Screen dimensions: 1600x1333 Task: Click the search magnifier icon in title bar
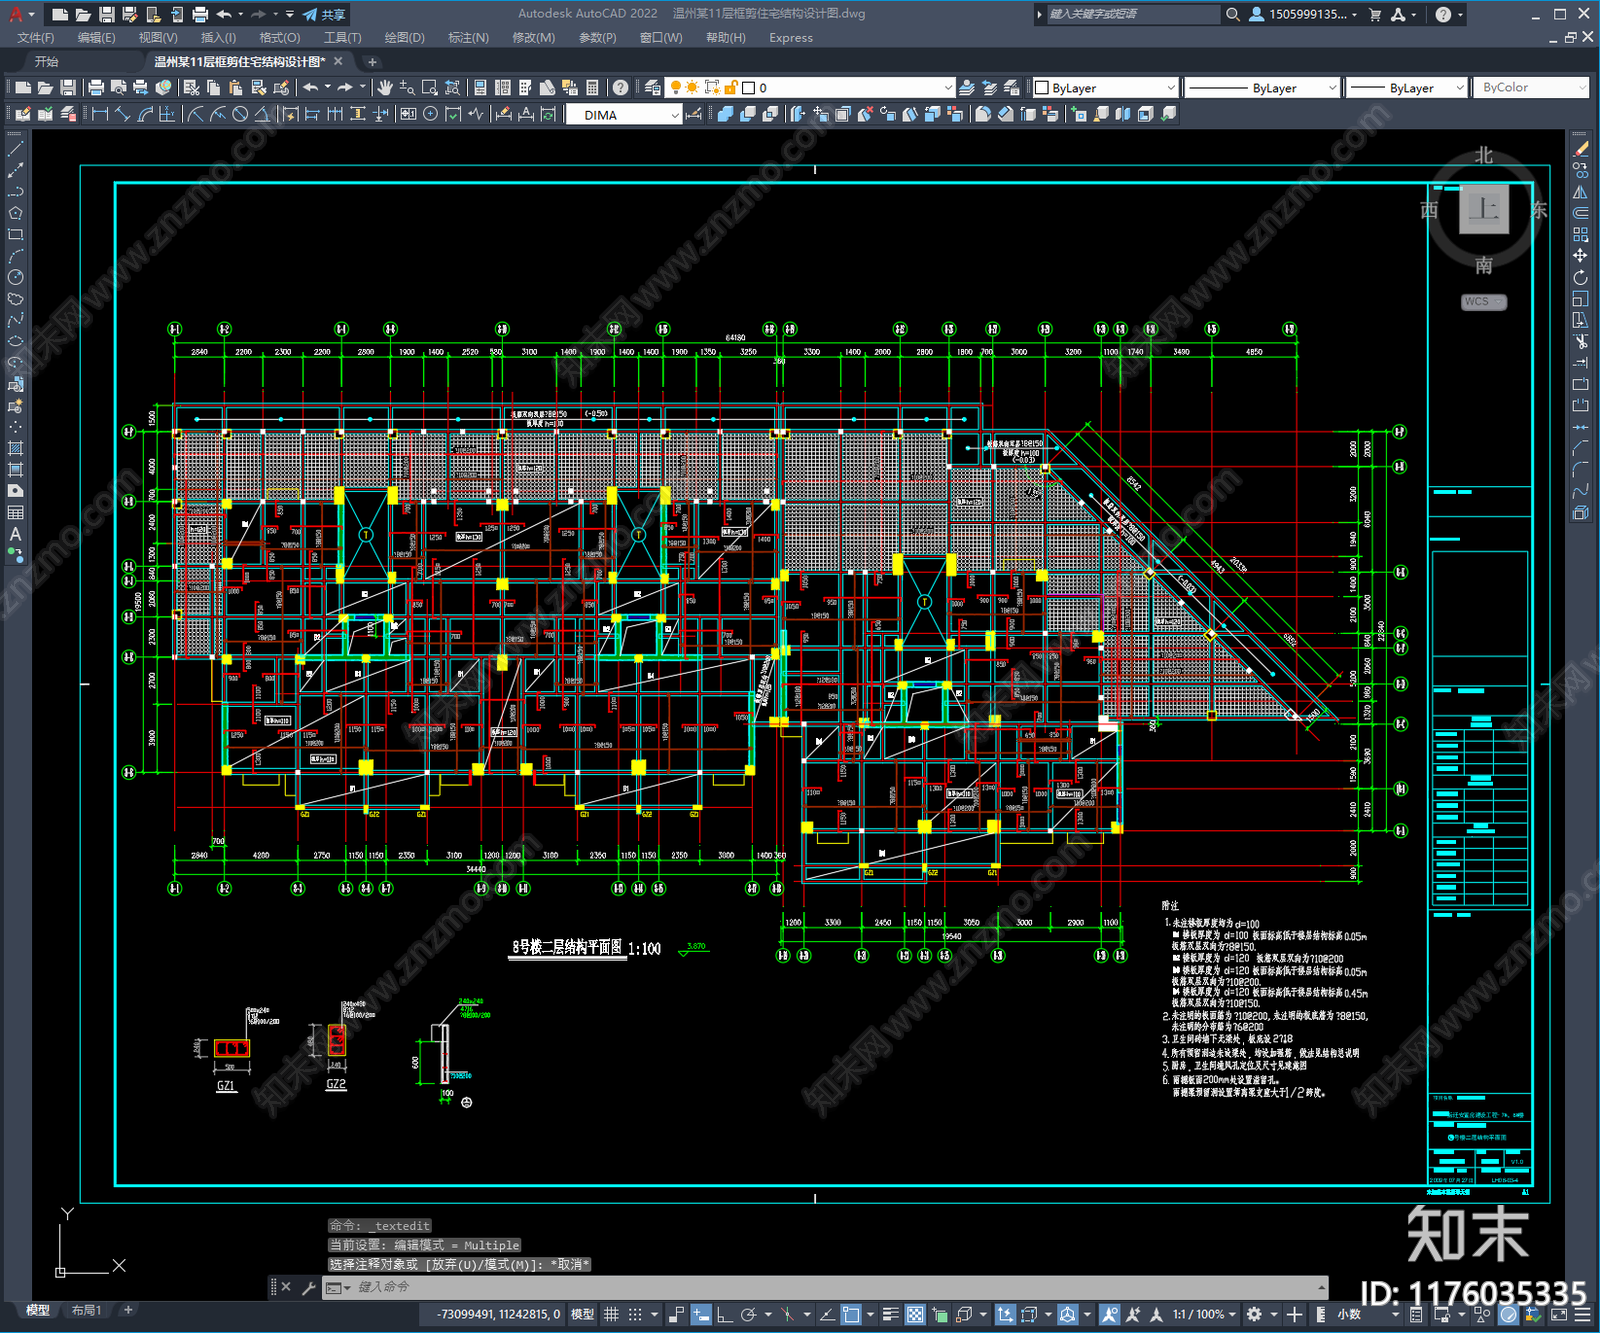[x=1233, y=14]
